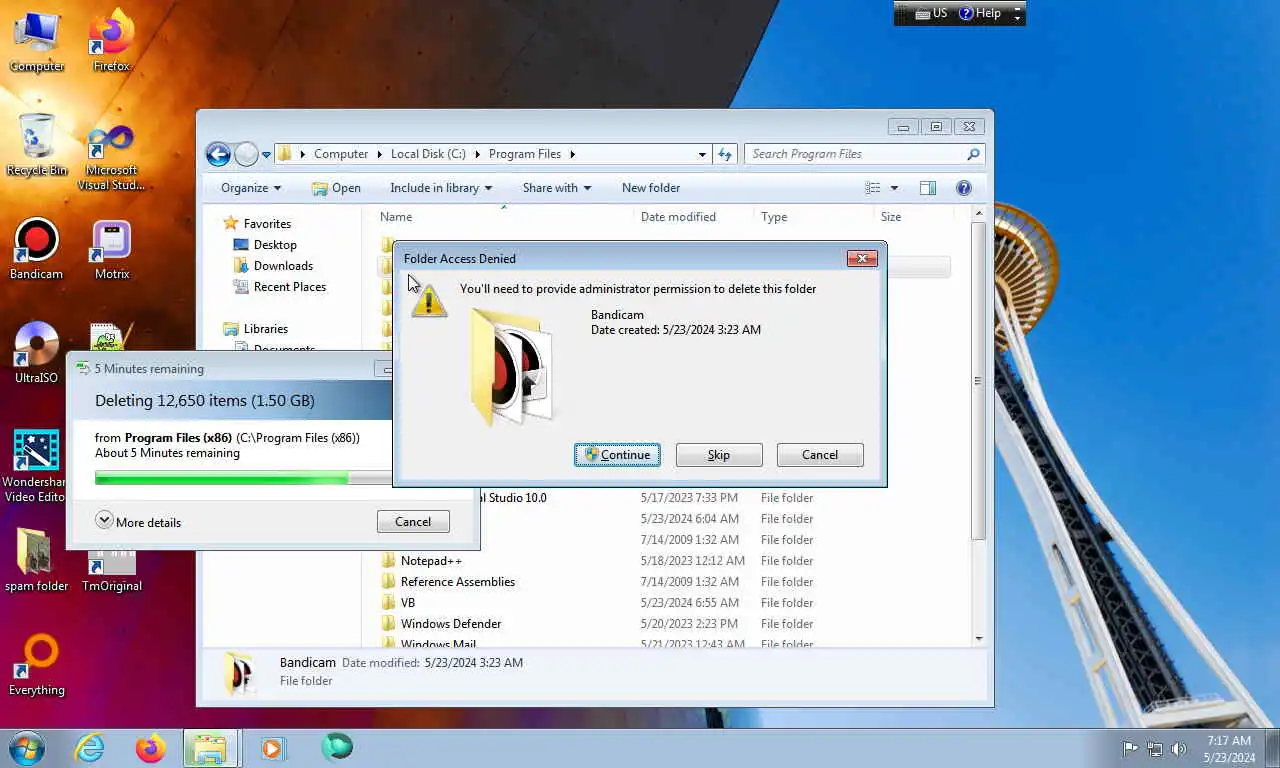Open Firefox from the taskbar
Viewport: 1280px width, 768px height.
point(150,747)
